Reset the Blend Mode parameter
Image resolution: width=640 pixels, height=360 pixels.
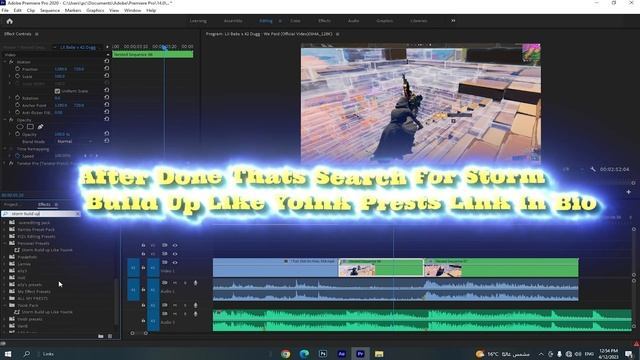[x=107, y=140]
